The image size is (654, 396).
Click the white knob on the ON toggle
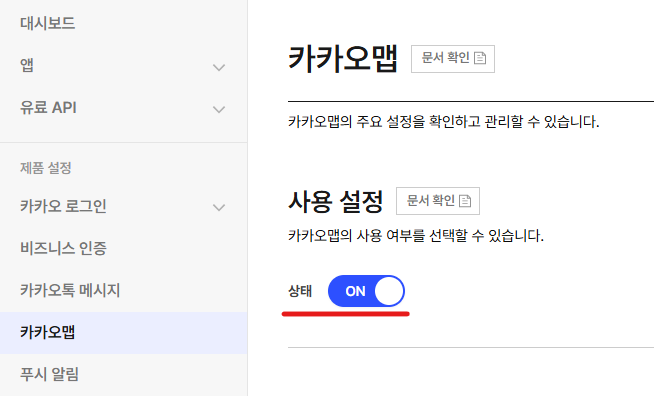[x=389, y=291]
